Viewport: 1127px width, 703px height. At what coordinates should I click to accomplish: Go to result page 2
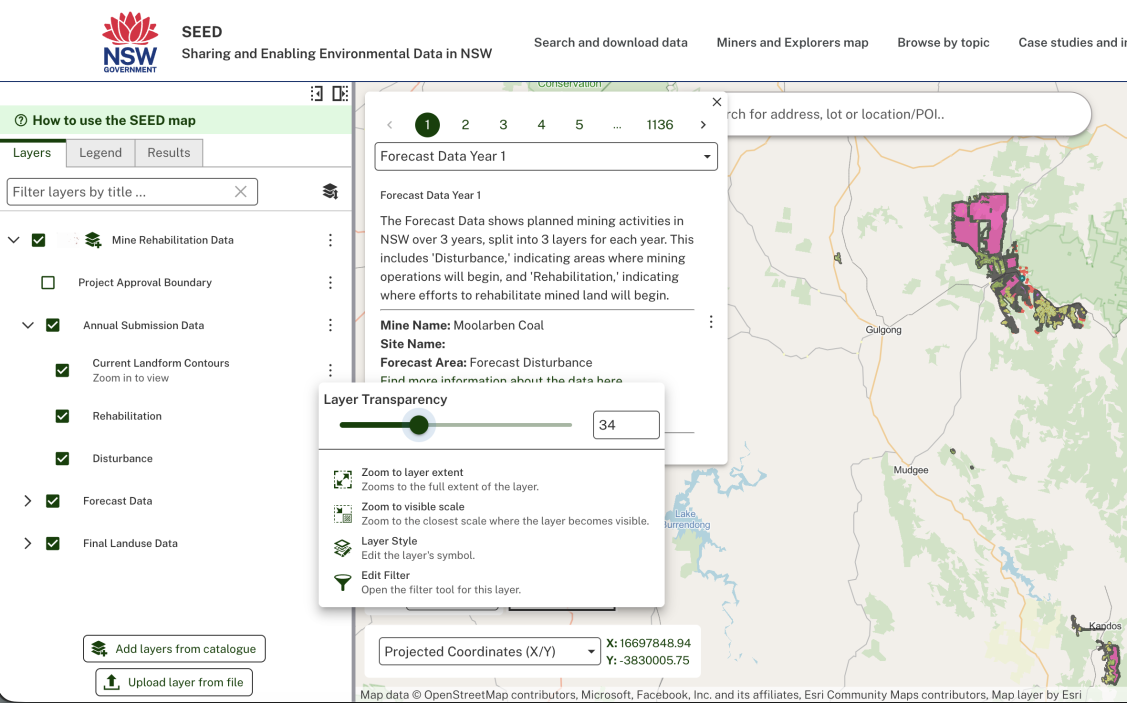[465, 125]
